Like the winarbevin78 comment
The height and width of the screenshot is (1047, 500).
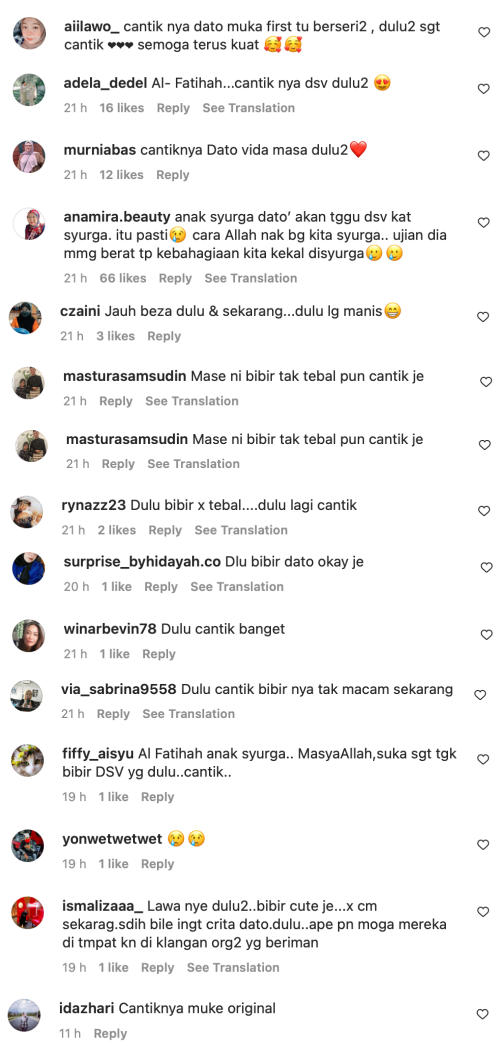tap(487, 634)
